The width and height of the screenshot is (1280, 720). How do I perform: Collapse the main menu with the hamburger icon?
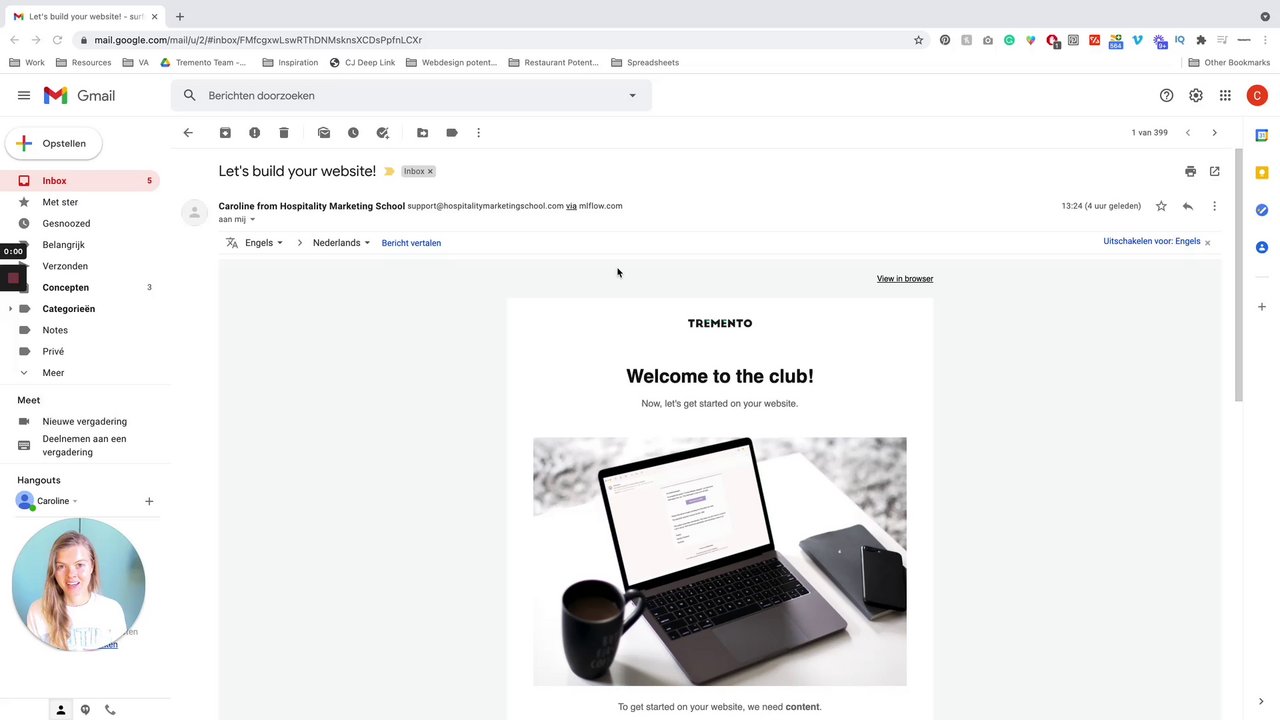24,96
